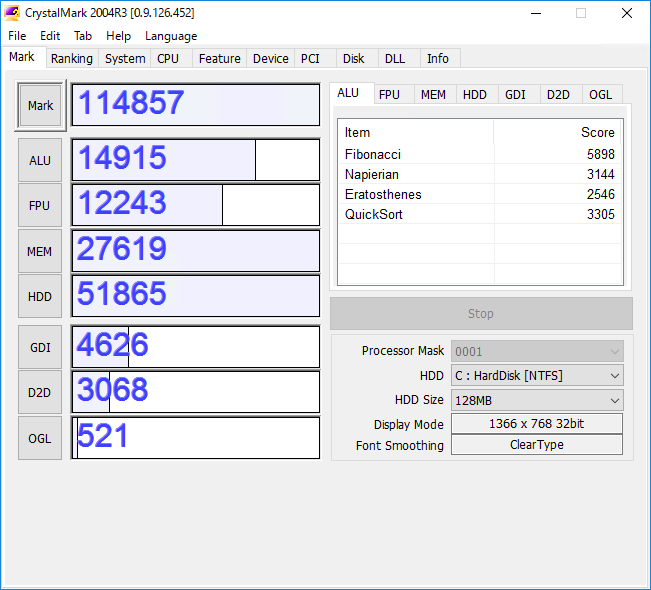Run the D2D benchmark button
651x590 pixels.
(x=40, y=392)
